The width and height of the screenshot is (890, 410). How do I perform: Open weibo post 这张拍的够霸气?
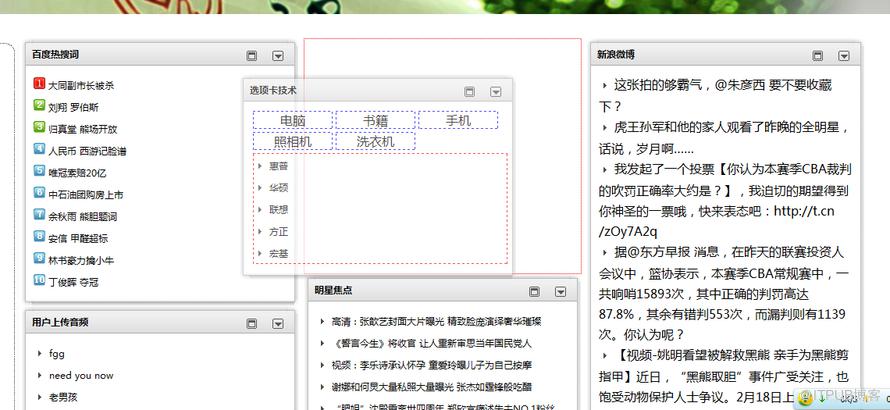click(715, 96)
